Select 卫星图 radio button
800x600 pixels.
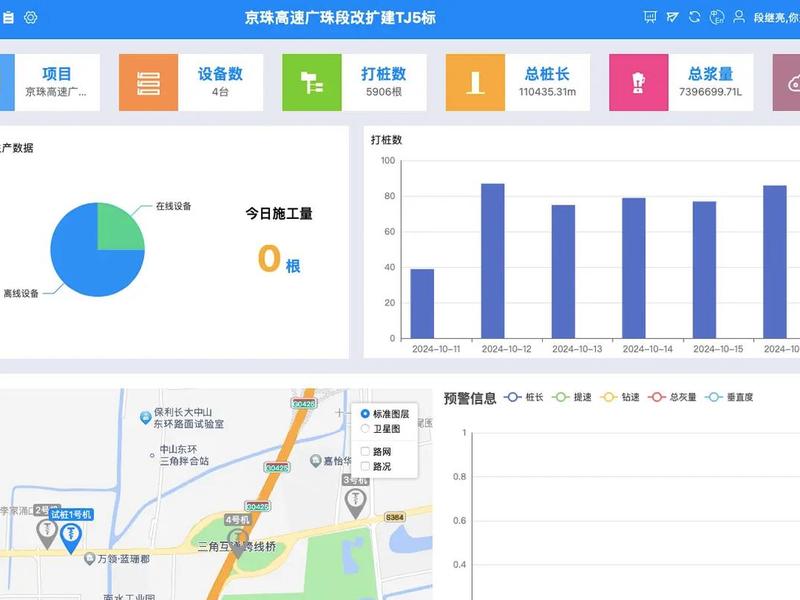coord(365,429)
